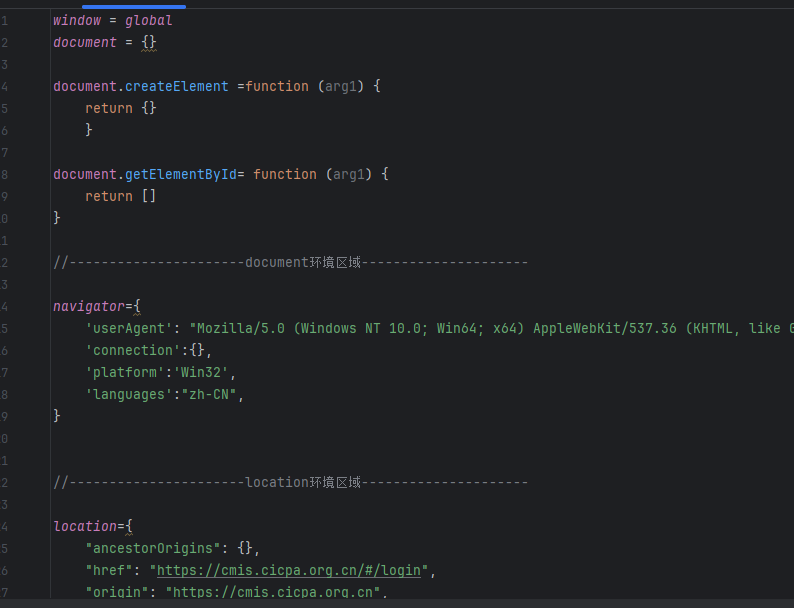
Task: Click the 'function' keyword on createElement line
Action: coord(277,87)
